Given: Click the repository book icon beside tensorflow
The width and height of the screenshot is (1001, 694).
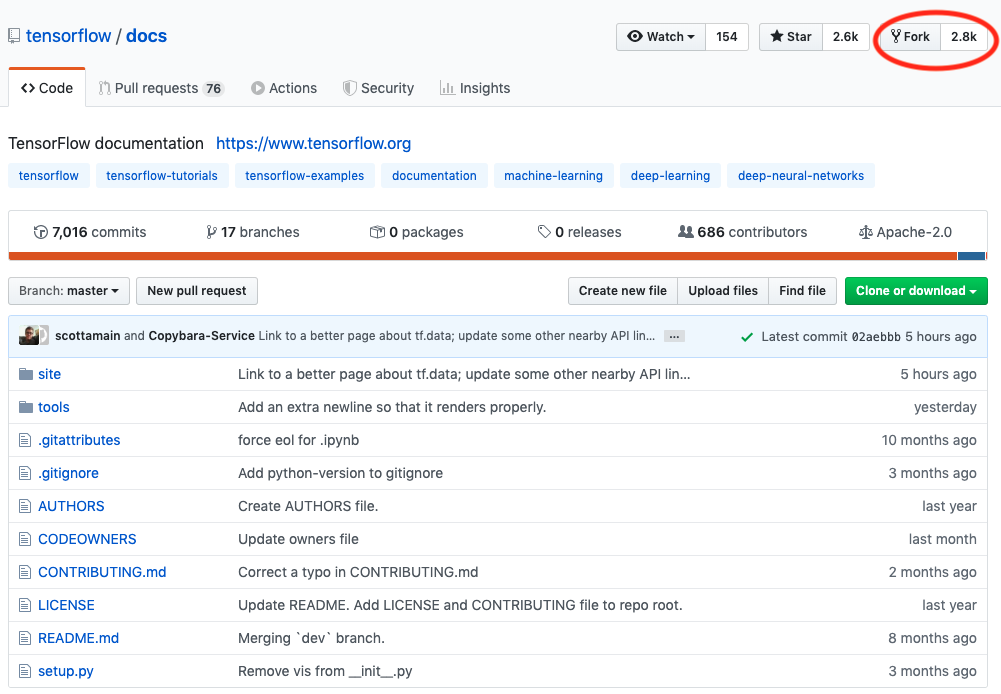Looking at the screenshot, I should point(14,36).
